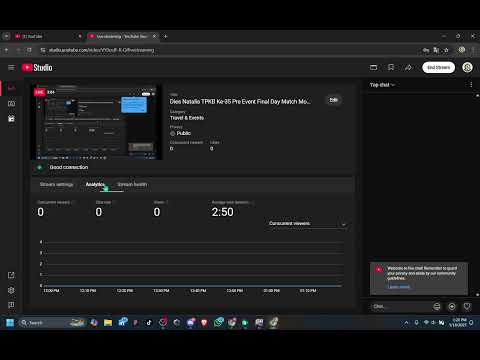Viewport: 480px width, 360px height.
Task: Click the YouTube Studio logo
Action: [37, 68]
